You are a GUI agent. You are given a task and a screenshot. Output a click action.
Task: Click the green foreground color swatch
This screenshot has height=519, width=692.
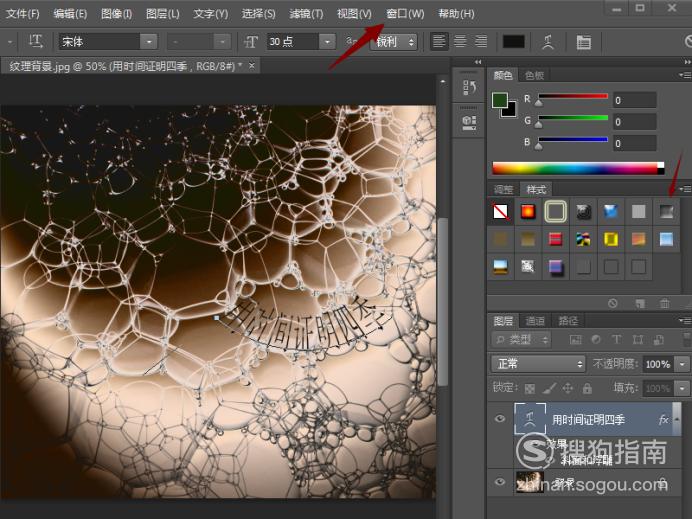click(500, 100)
